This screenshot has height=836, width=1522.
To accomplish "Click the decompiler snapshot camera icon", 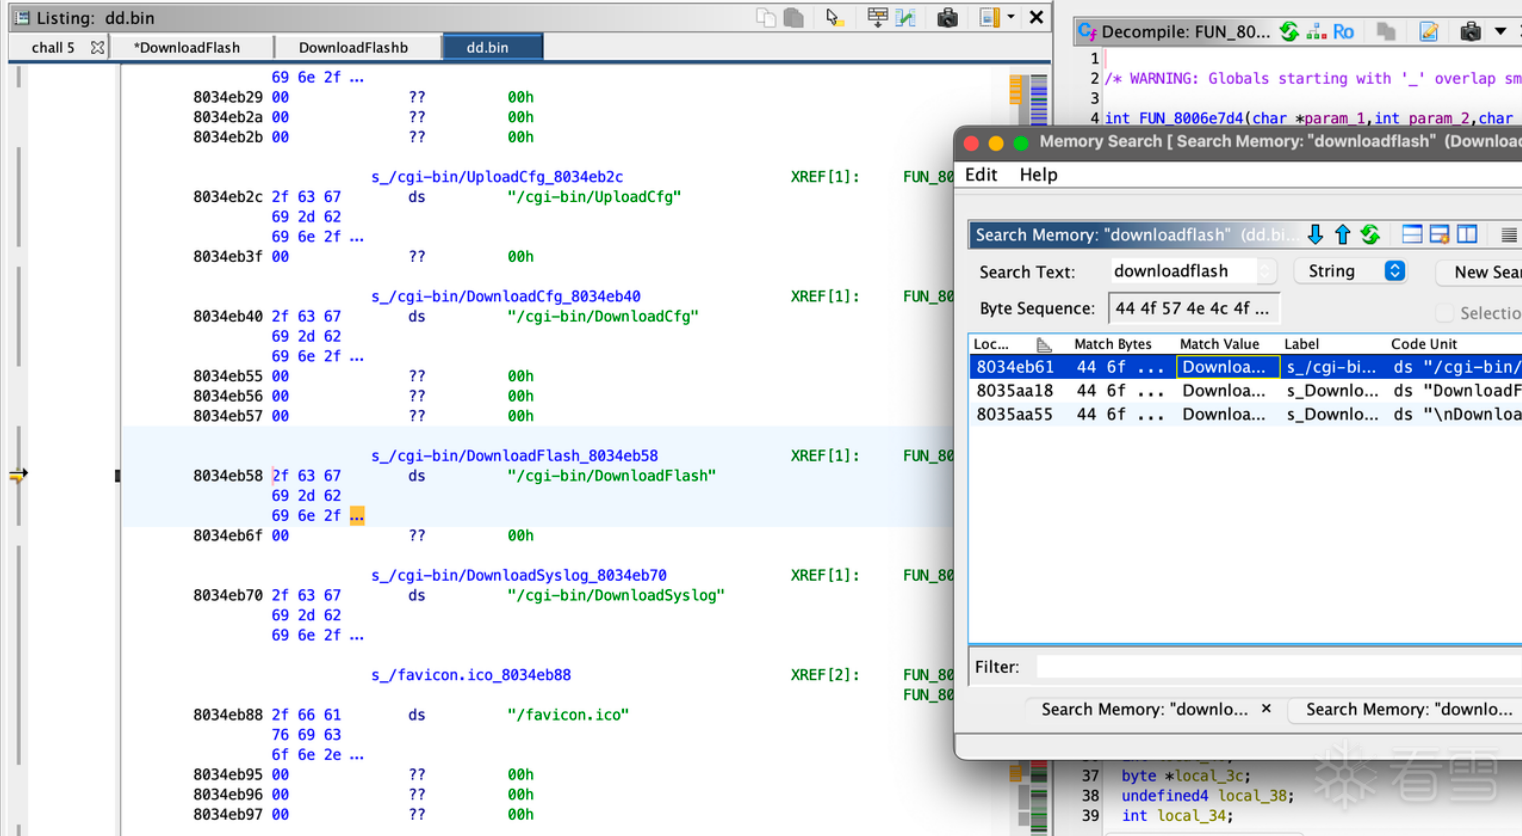I will click(1470, 32).
